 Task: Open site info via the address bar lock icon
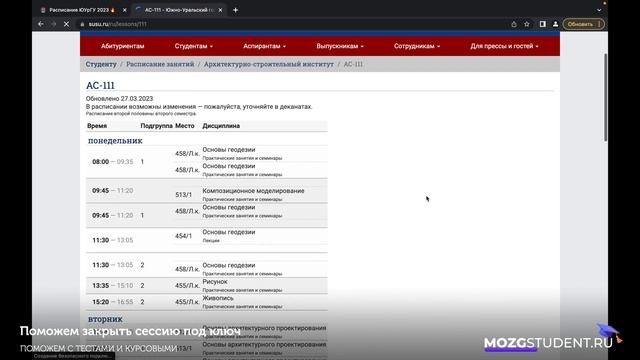click(82, 24)
